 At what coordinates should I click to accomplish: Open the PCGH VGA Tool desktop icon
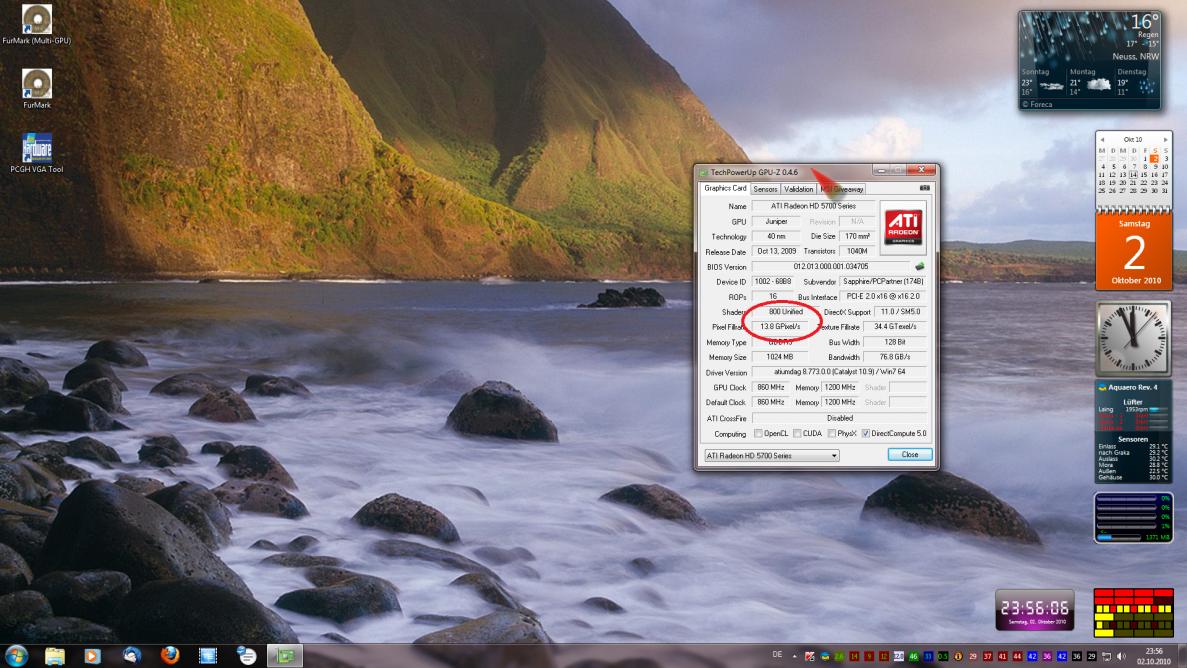point(36,153)
